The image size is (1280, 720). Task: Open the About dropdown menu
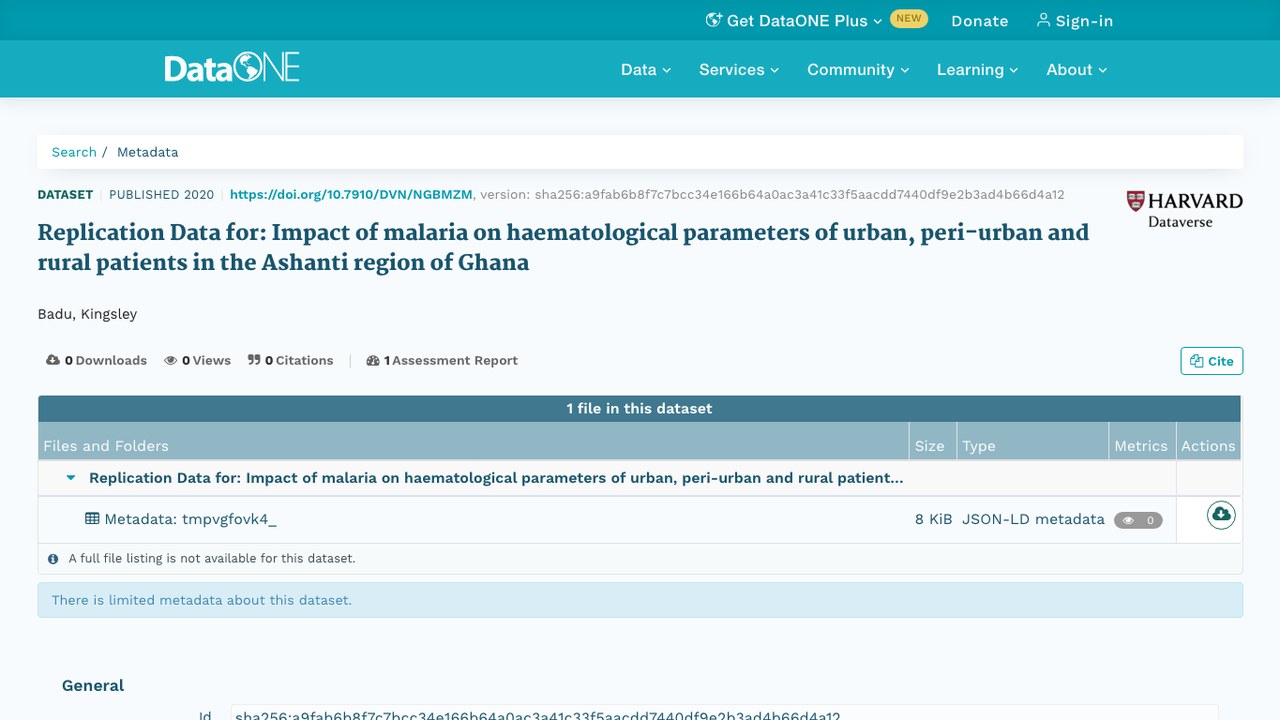pyautogui.click(x=1077, y=69)
